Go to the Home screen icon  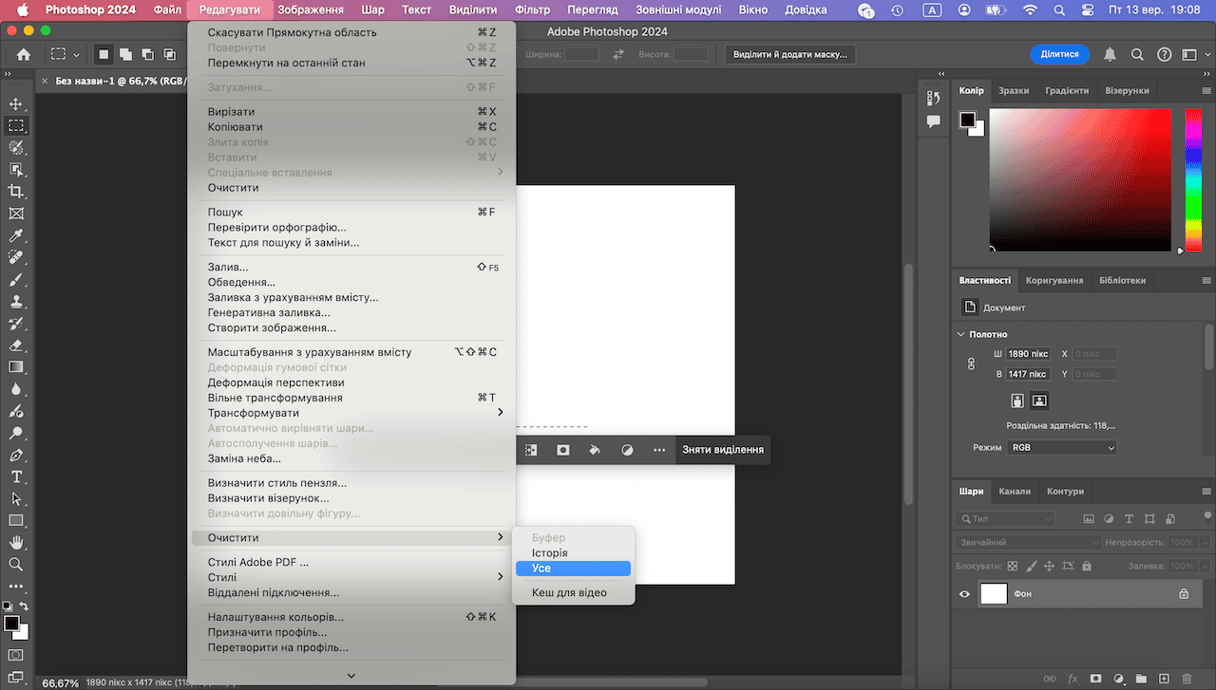24,54
